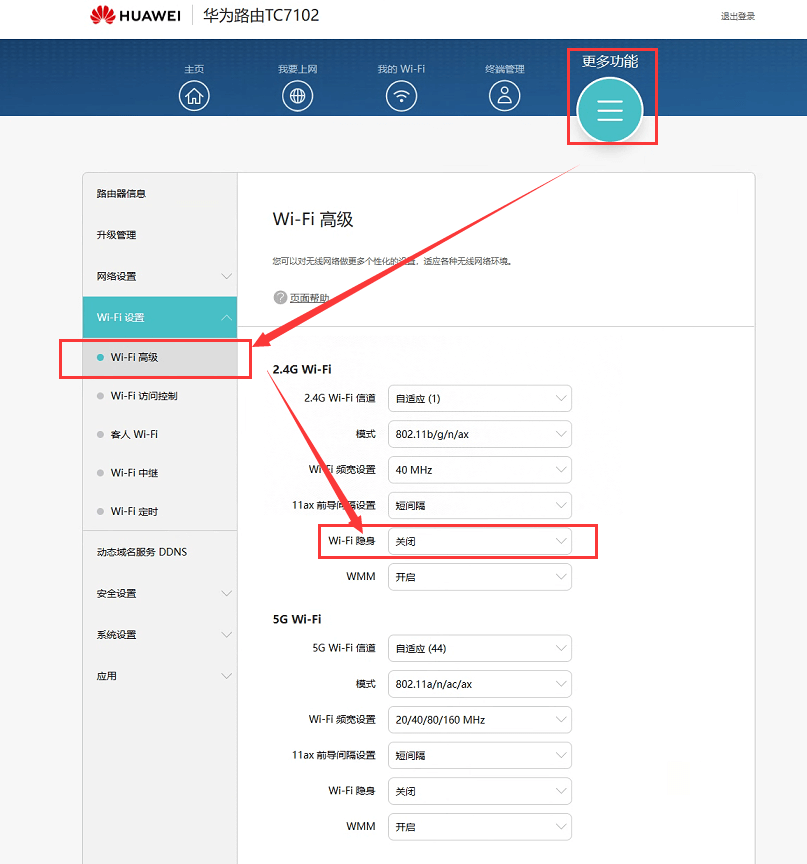Click the 更多功能 hamburger menu icon
The width and height of the screenshot is (807, 864).
click(x=610, y=109)
